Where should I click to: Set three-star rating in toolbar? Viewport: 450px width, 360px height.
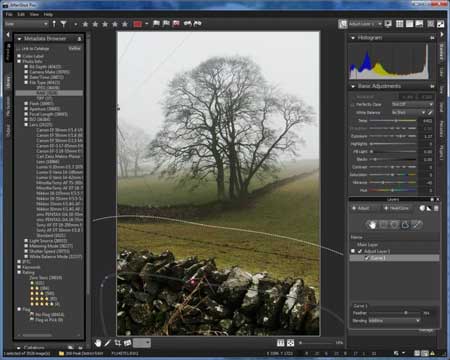point(105,24)
